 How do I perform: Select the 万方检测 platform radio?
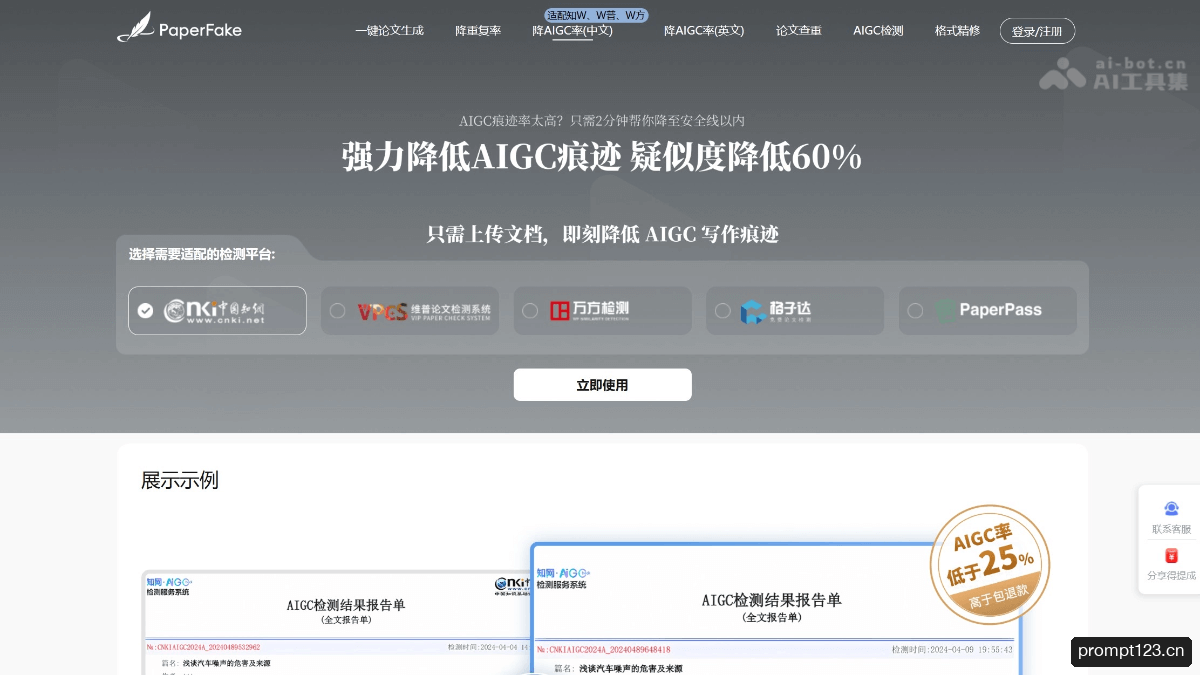click(530, 311)
